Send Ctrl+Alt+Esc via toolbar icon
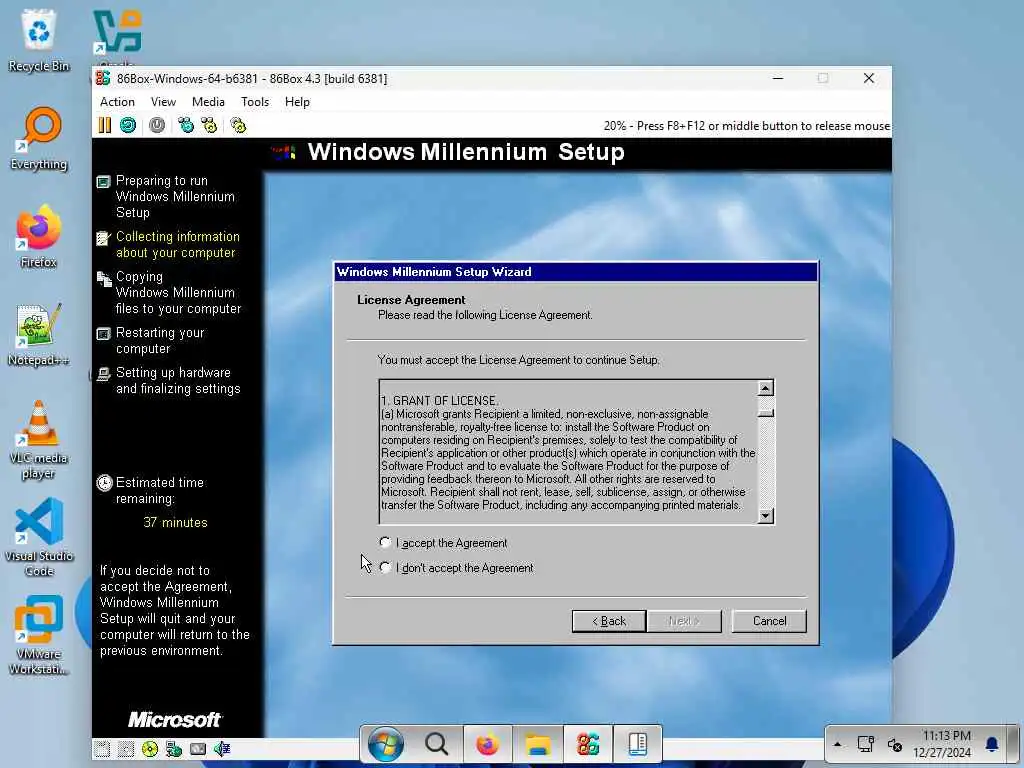This screenshot has height=768, width=1024. pos(209,125)
